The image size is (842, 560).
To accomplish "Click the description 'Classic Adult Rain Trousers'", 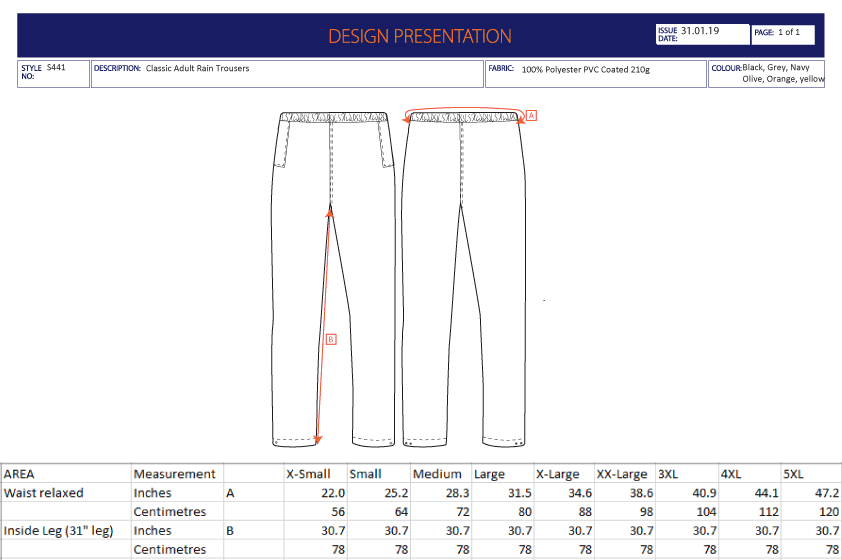I will [198, 68].
